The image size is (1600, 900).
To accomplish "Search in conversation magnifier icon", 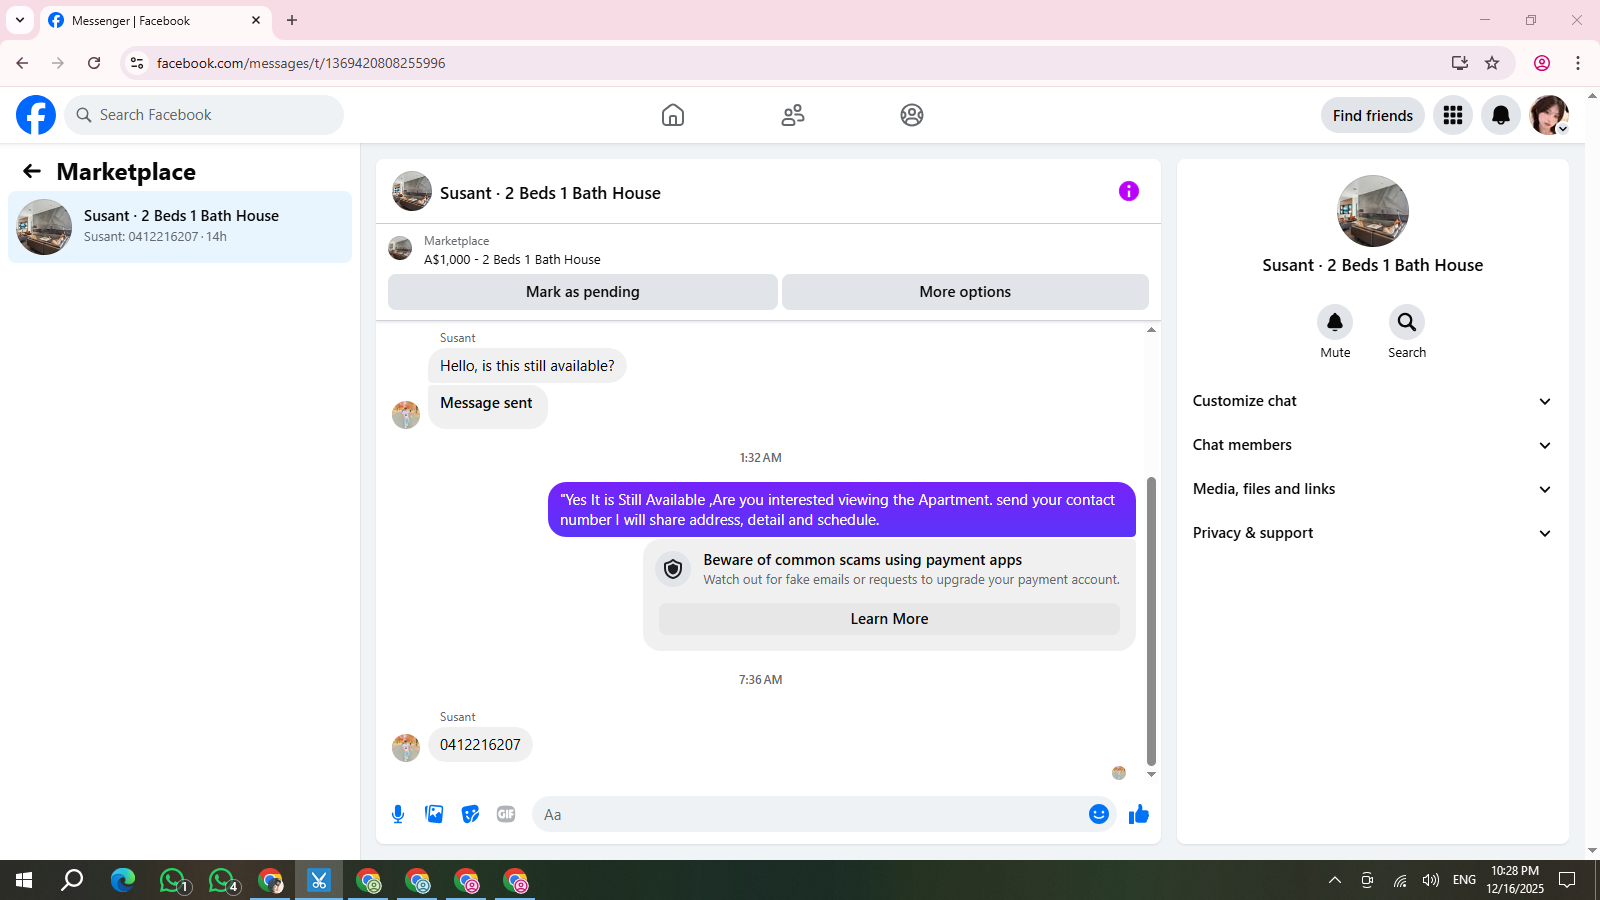I will point(1407,322).
